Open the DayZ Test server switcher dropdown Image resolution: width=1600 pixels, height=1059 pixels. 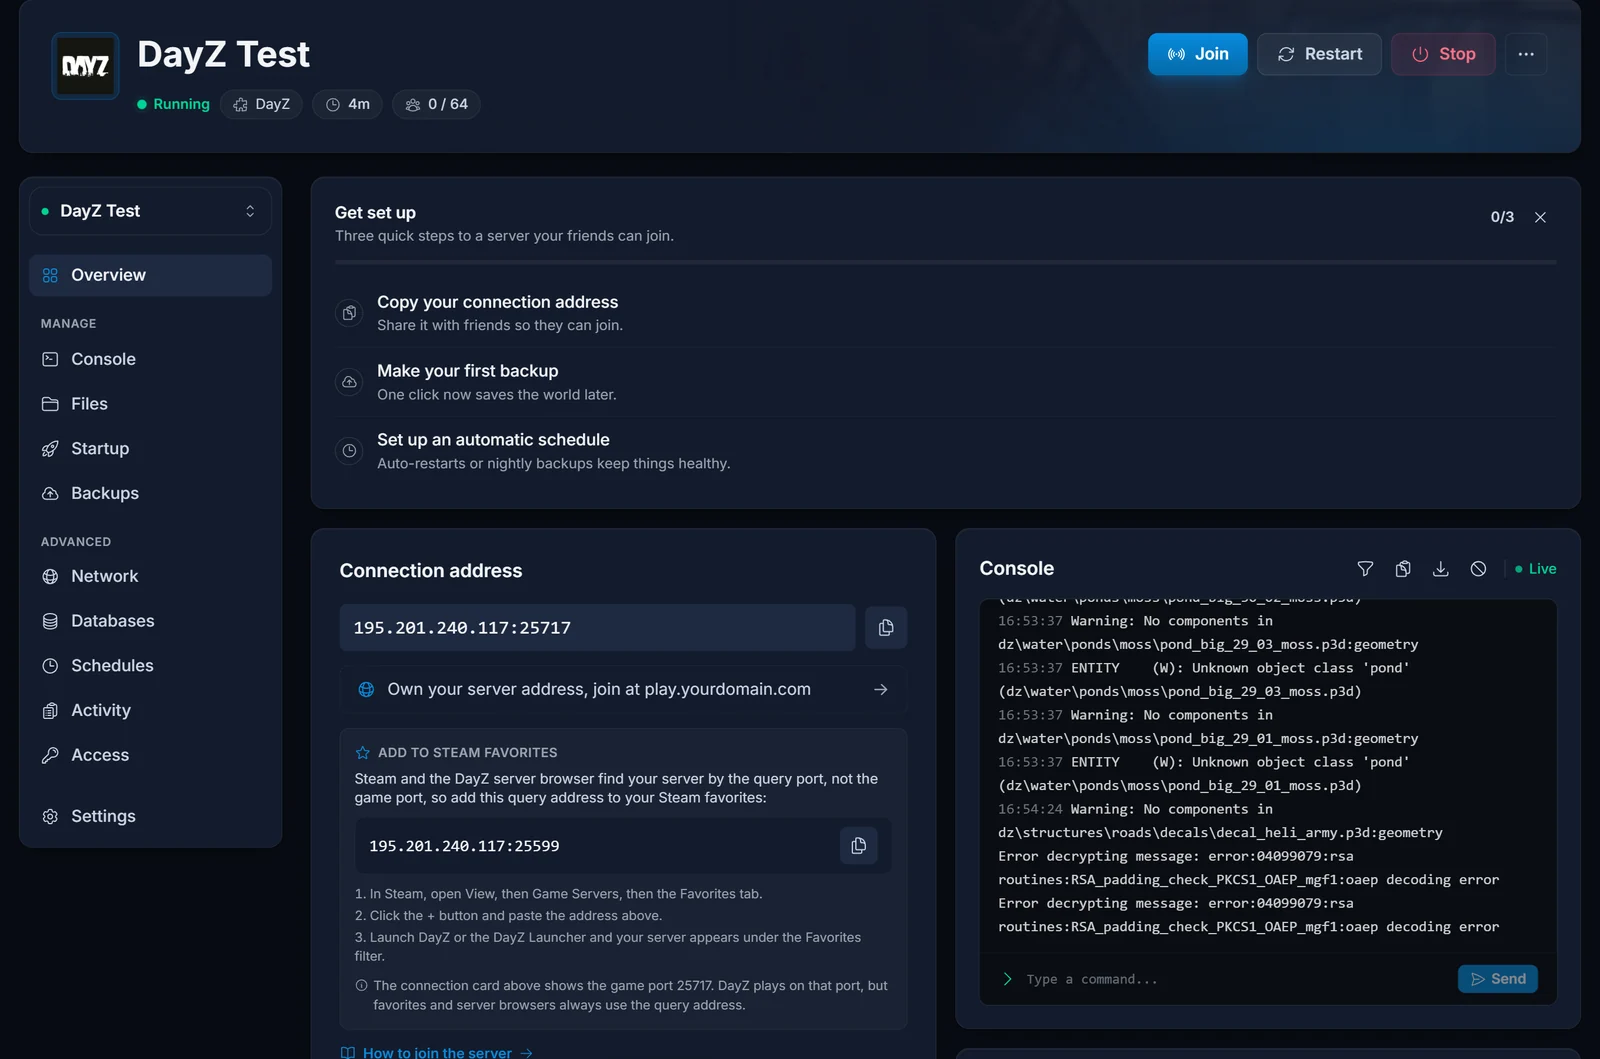click(x=150, y=211)
